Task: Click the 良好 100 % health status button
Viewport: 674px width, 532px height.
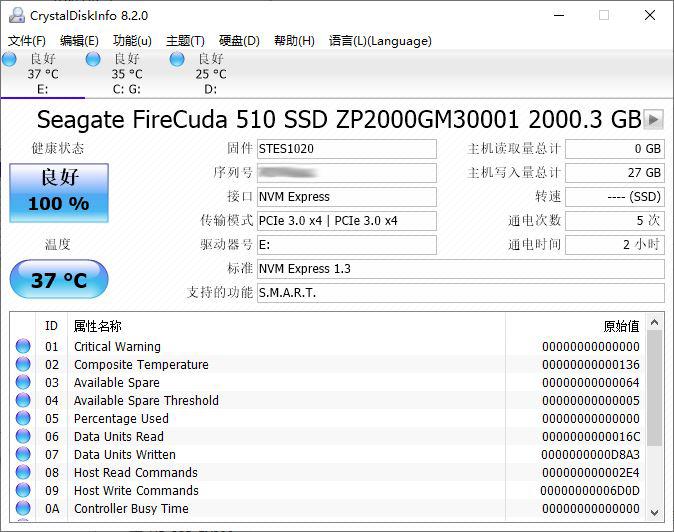Action: pyautogui.click(x=59, y=193)
